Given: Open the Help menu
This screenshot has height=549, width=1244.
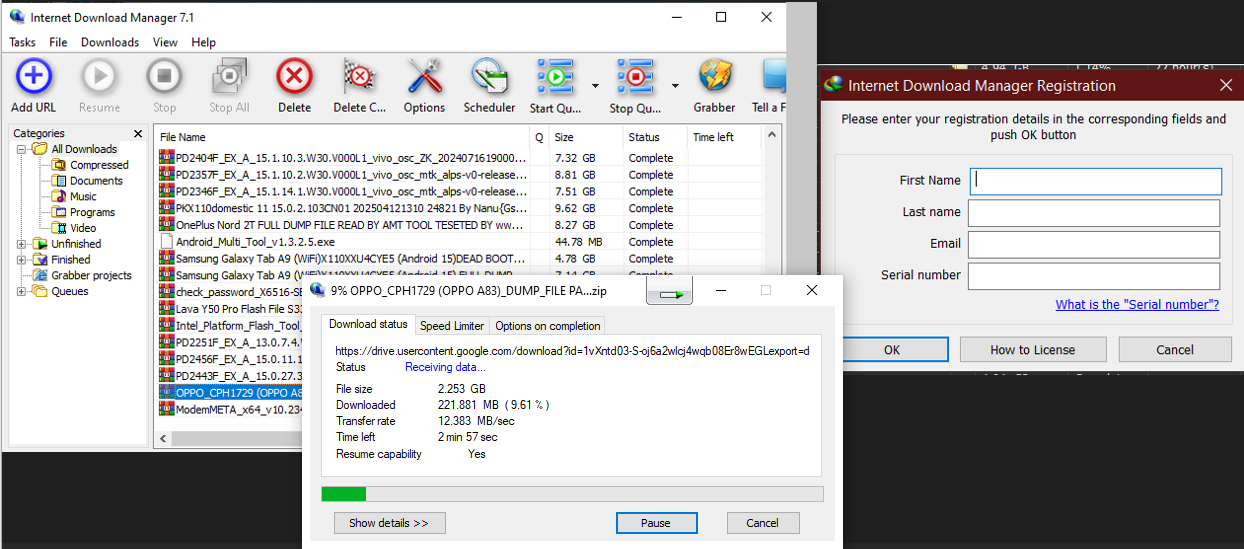Looking at the screenshot, I should click(204, 42).
